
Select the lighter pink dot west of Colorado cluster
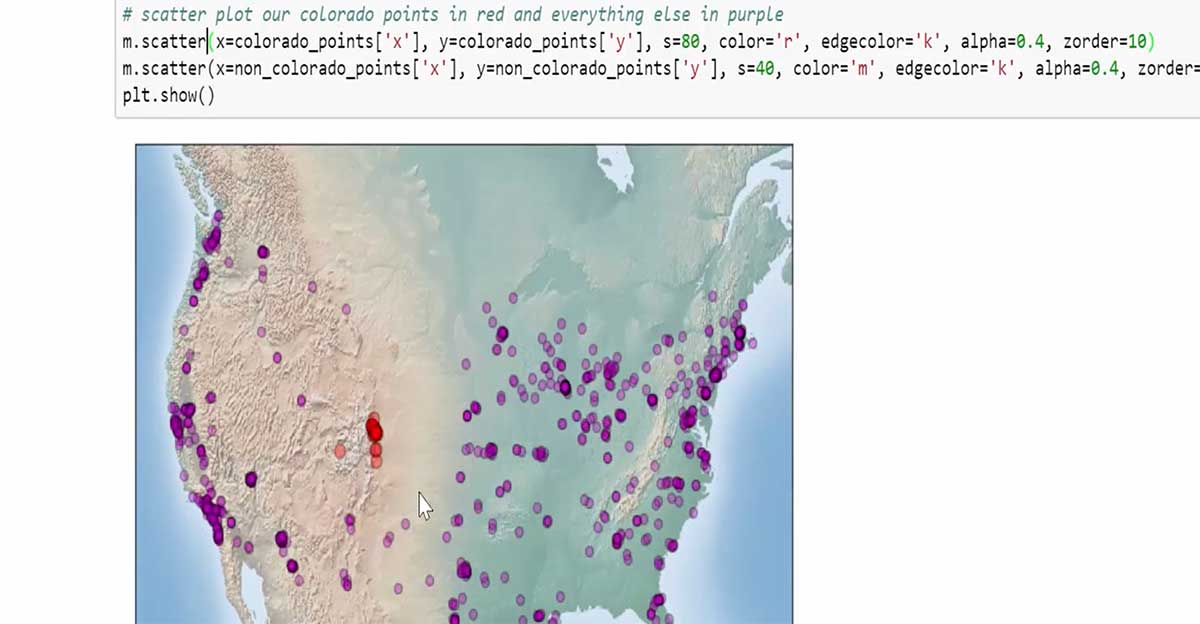[x=341, y=452]
